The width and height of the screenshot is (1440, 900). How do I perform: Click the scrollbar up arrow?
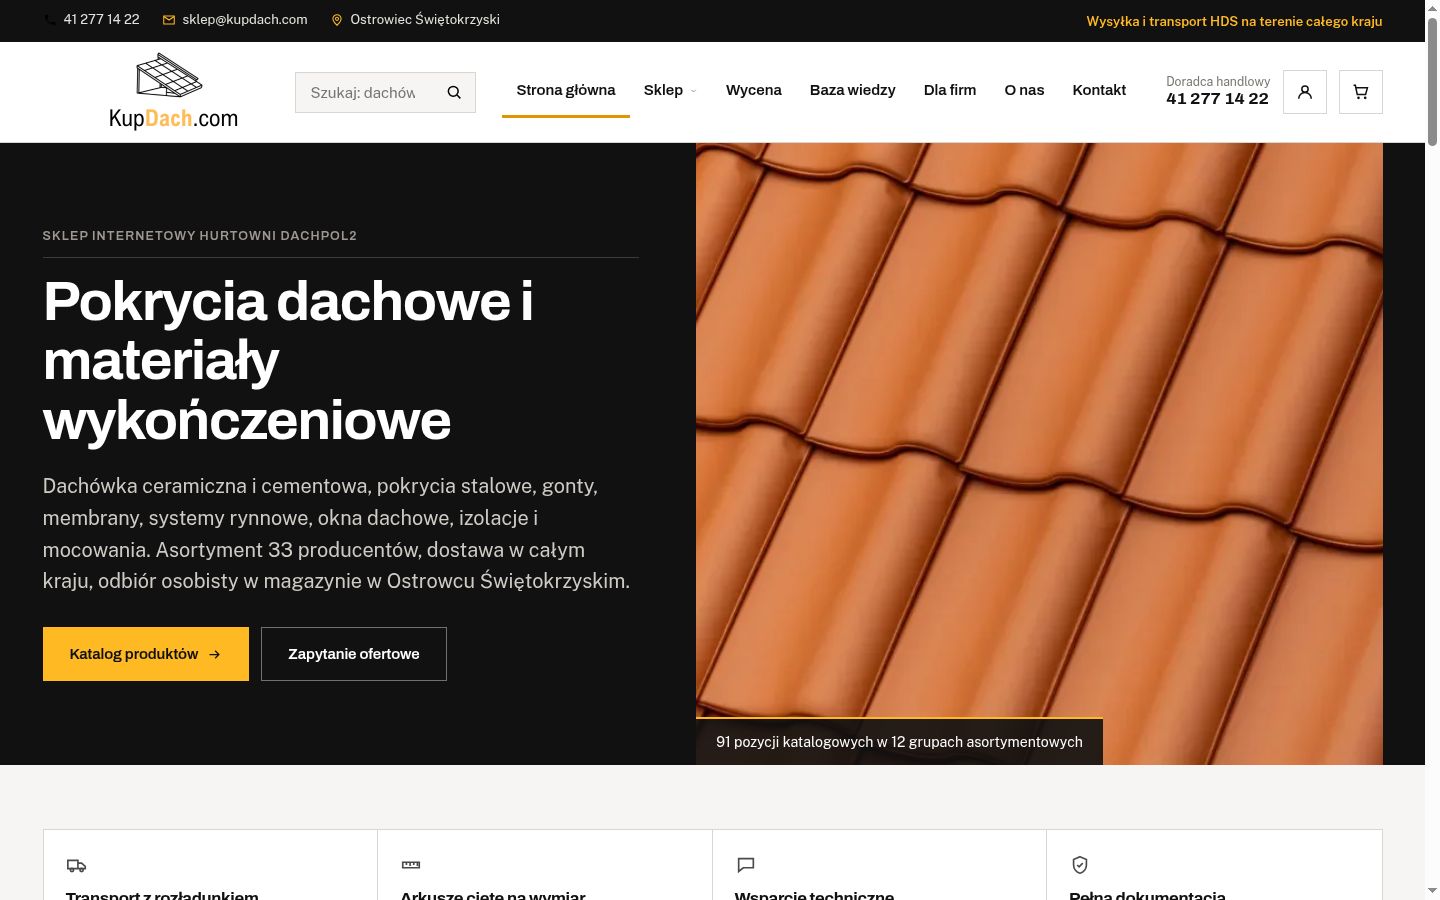(x=1432, y=8)
